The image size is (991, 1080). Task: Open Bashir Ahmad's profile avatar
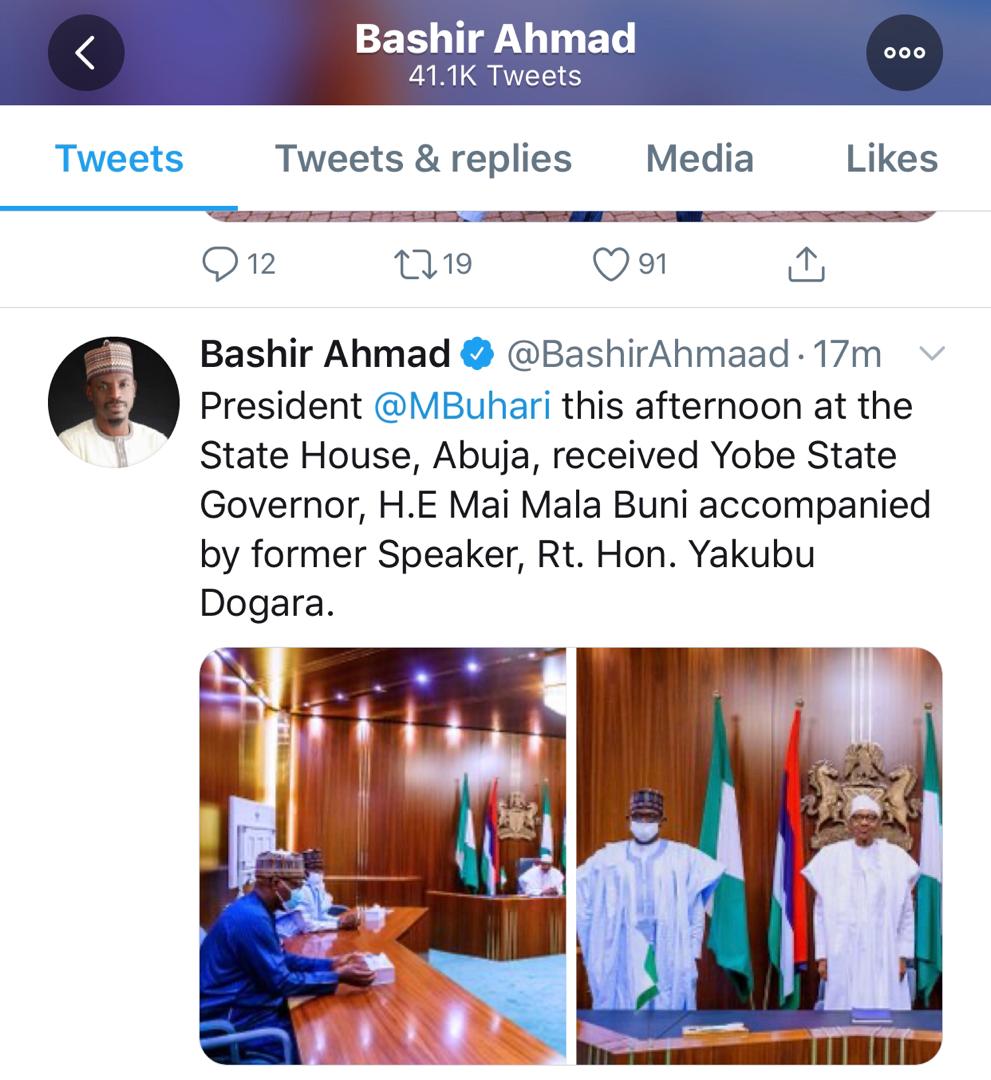(114, 402)
